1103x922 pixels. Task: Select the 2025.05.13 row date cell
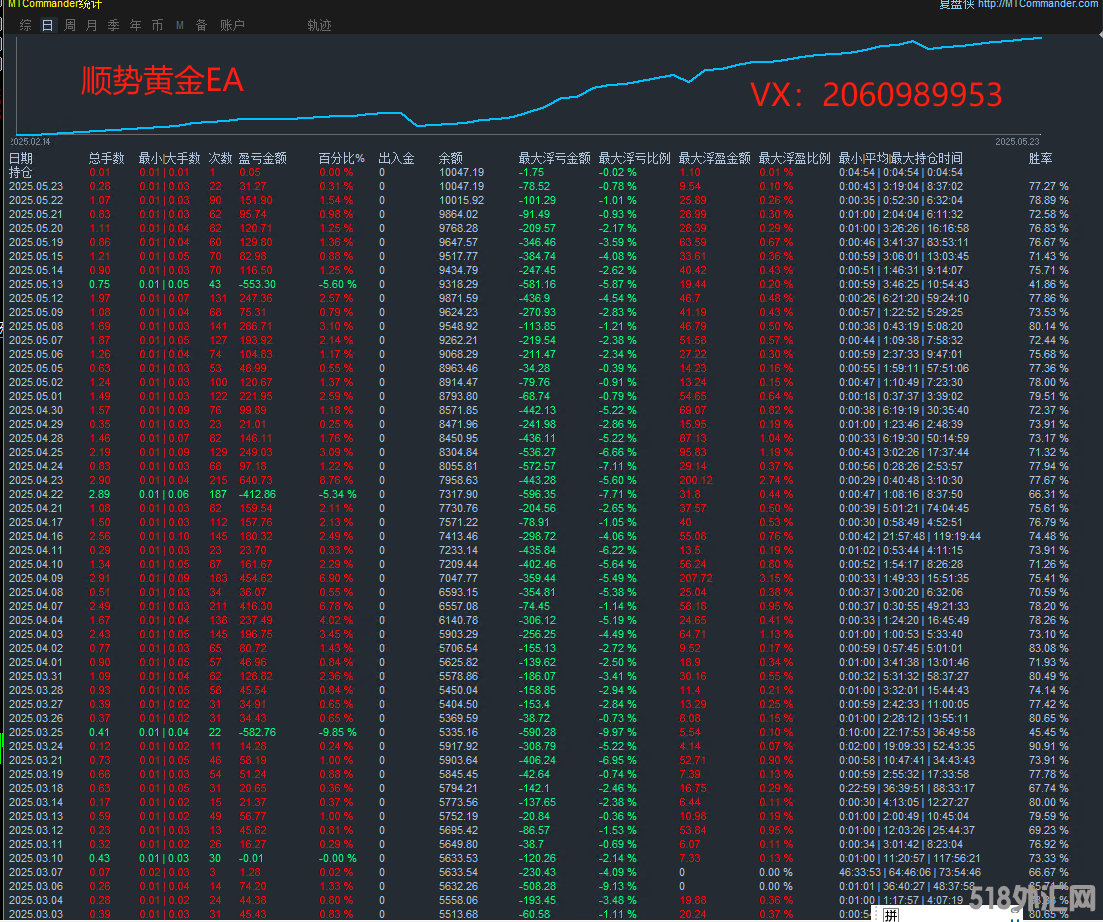(x=36, y=284)
